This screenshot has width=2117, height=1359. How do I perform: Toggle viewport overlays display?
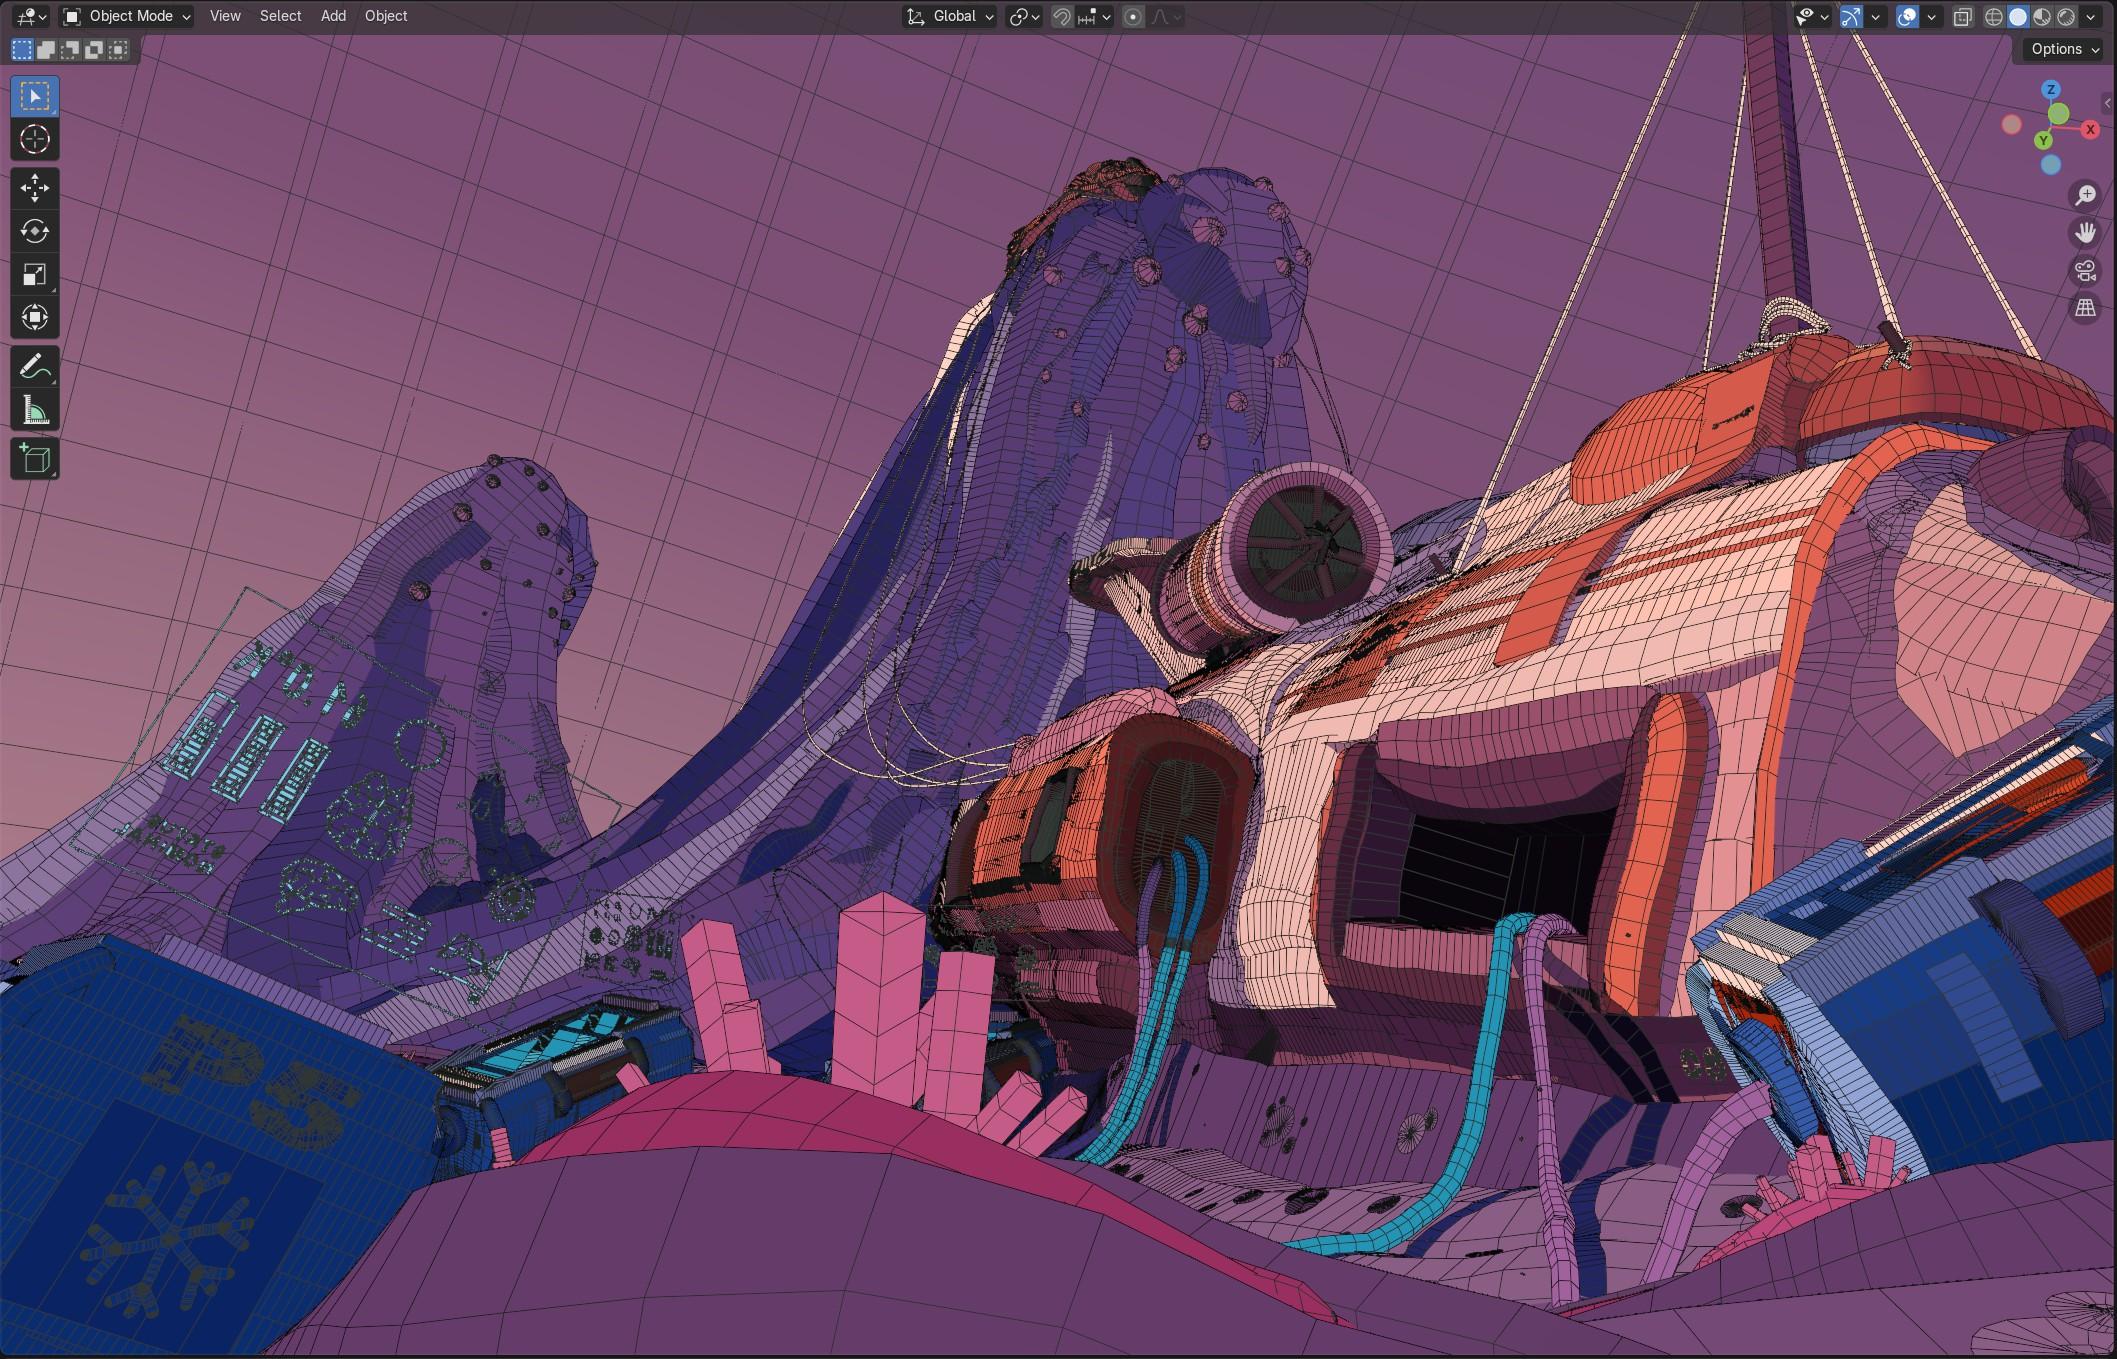tap(1907, 17)
